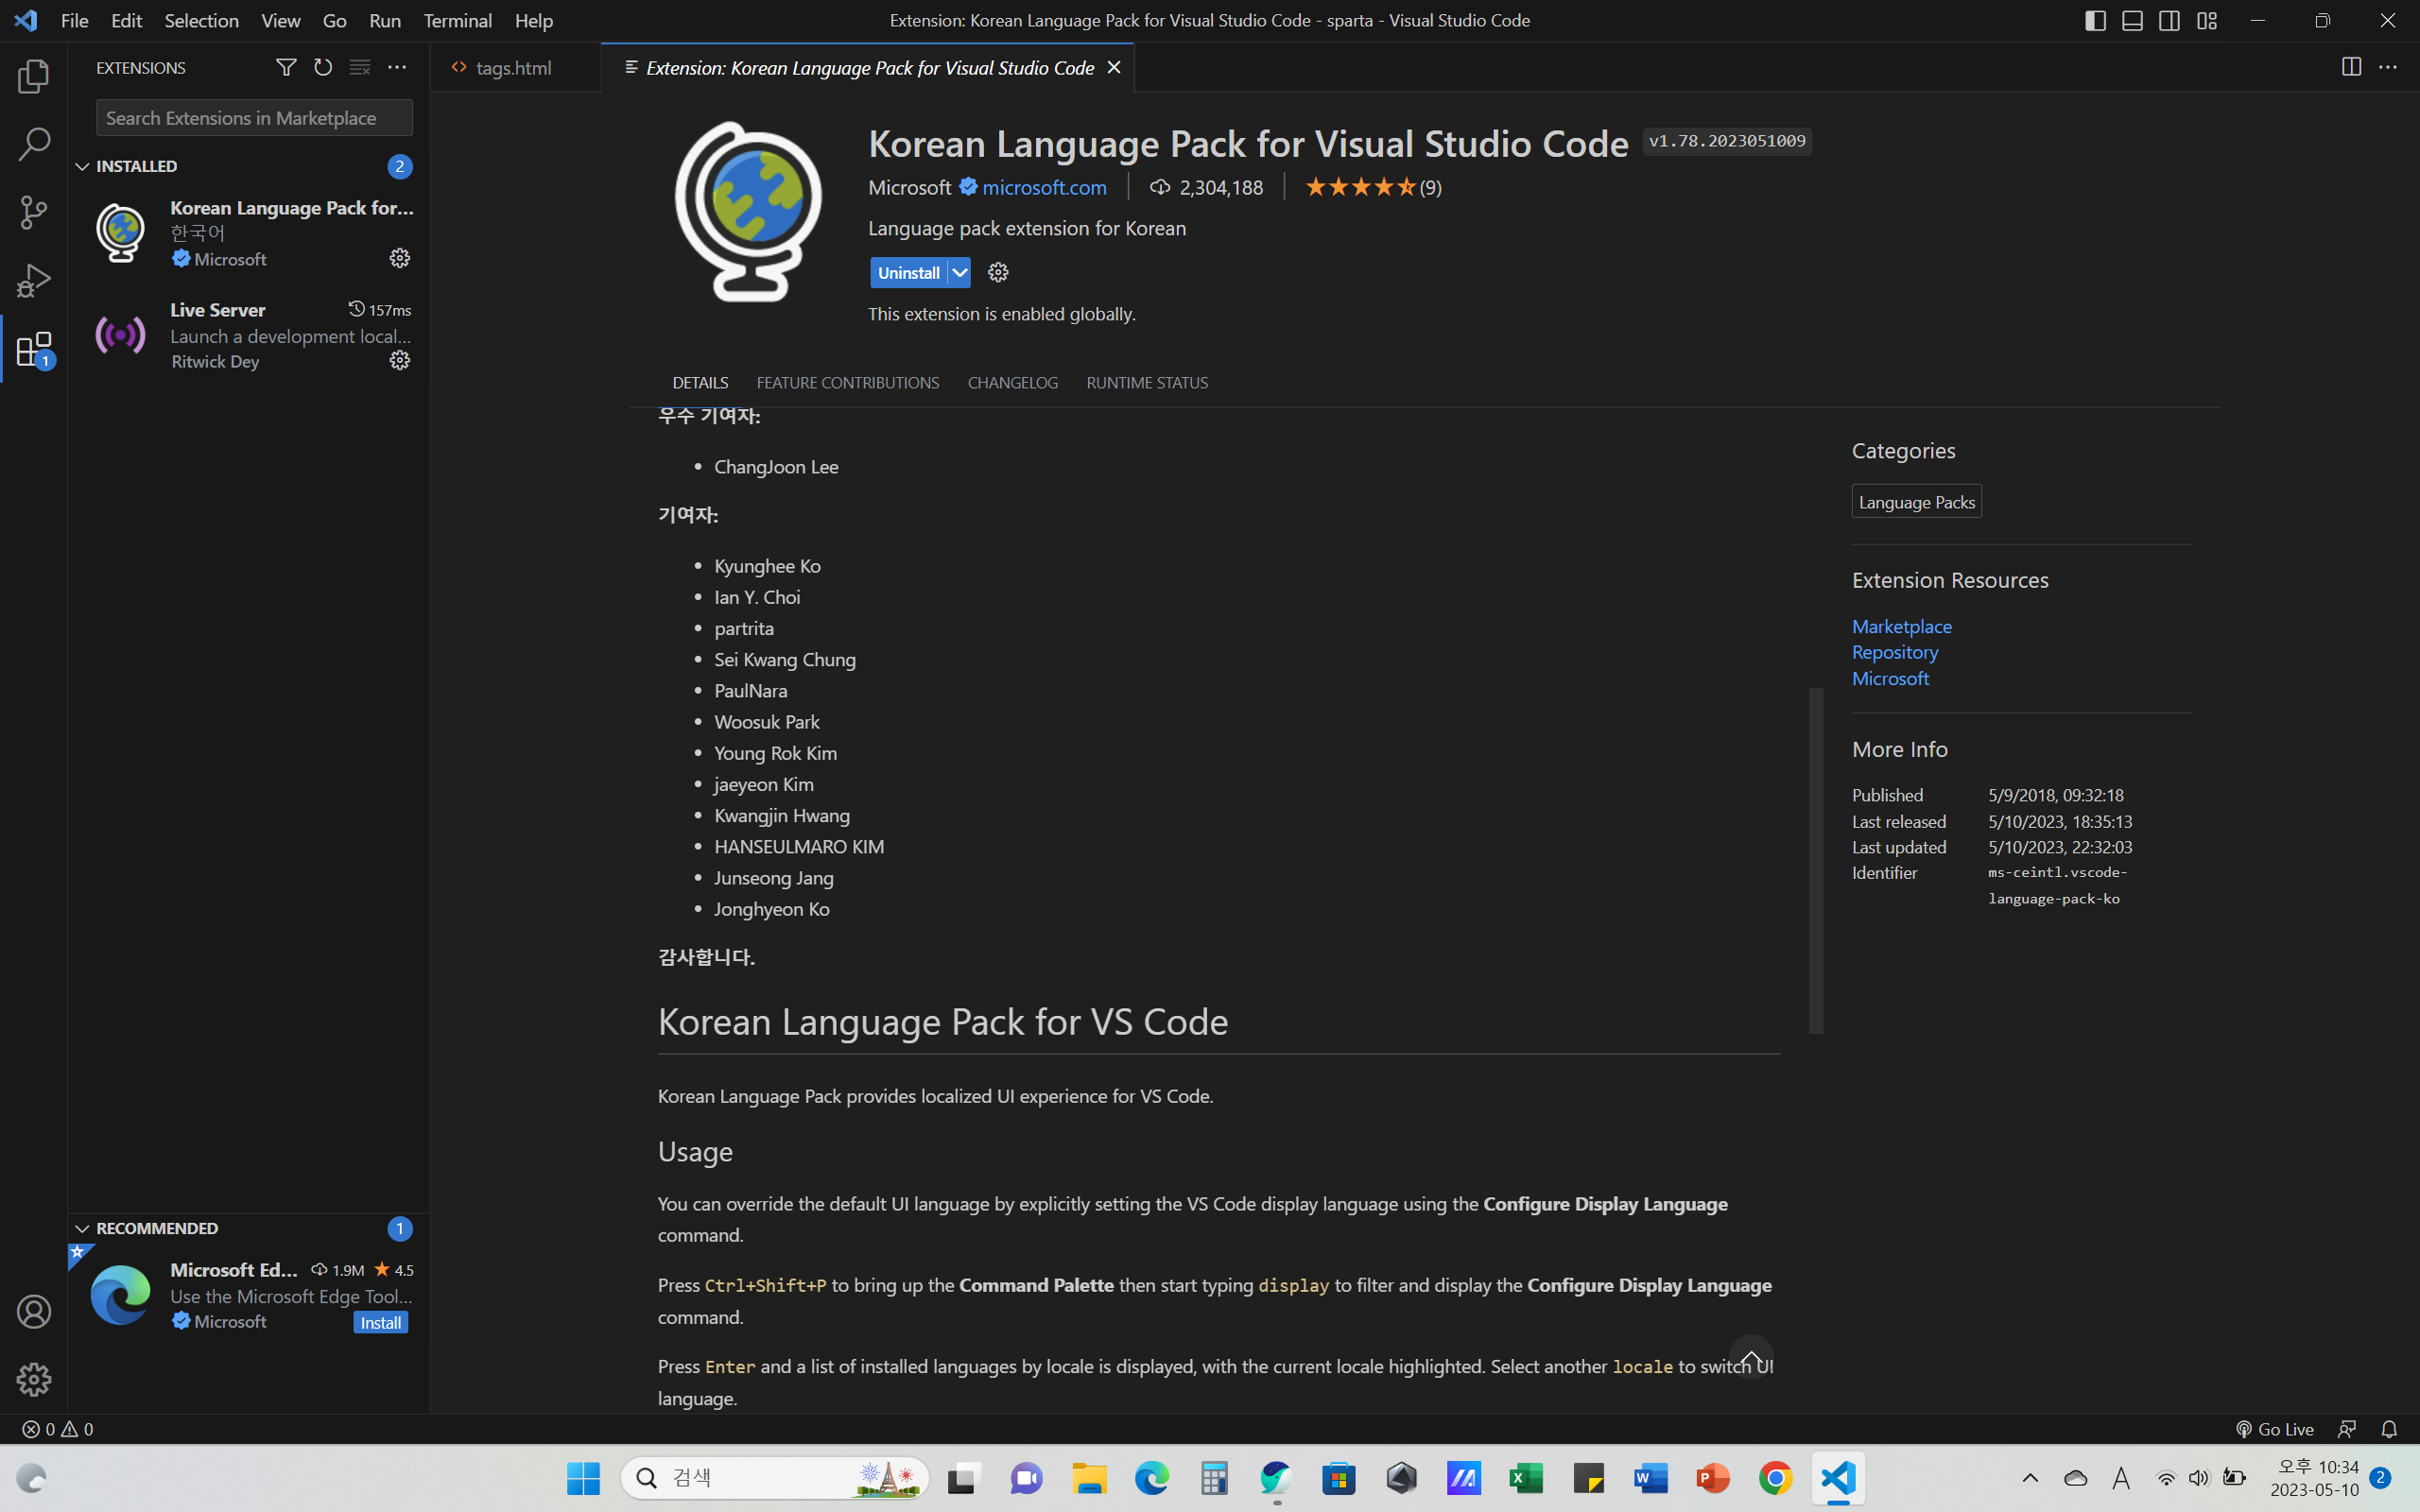The width and height of the screenshot is (2420, 1512).
Task: Close the Korean Language Pack extension tab
Action: click(1114, 67)
